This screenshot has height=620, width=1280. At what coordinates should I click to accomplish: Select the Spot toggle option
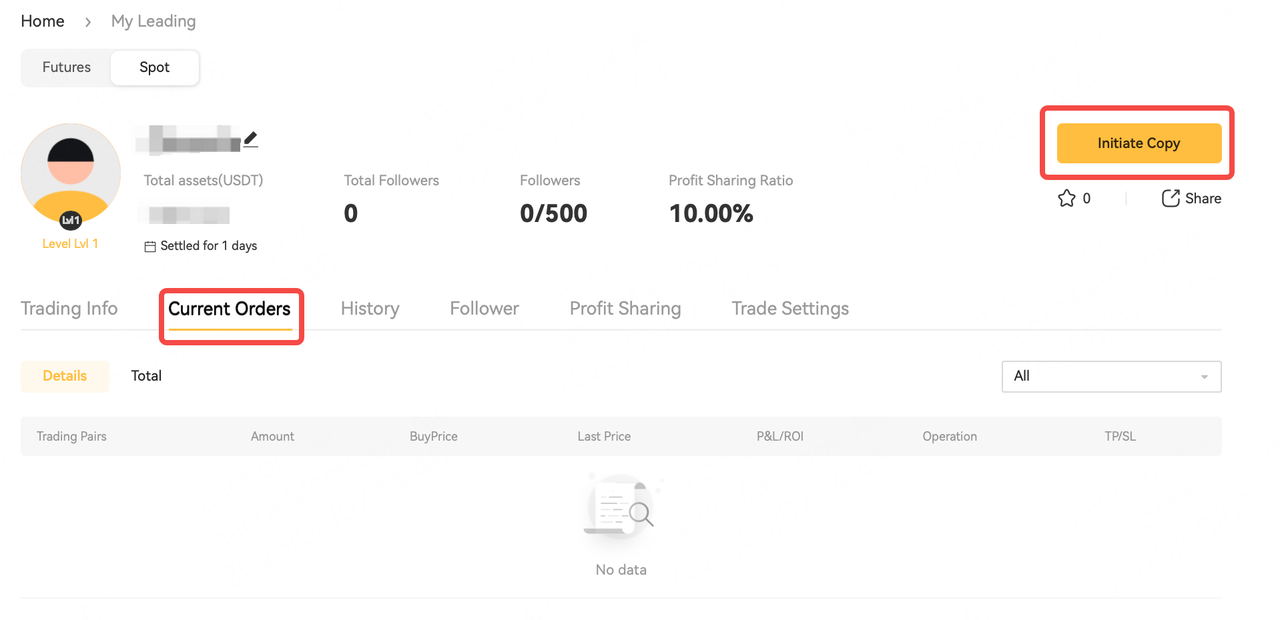155,67
